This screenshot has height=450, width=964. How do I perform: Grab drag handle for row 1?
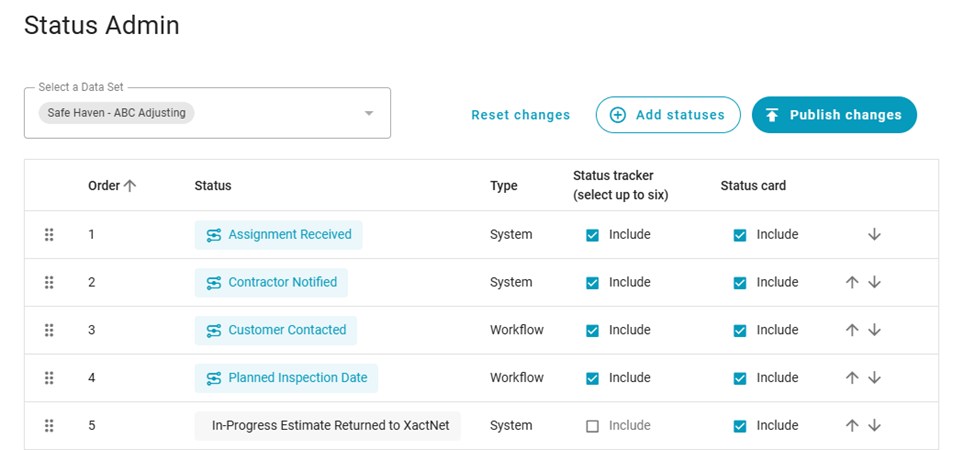[x=49, y=235]
